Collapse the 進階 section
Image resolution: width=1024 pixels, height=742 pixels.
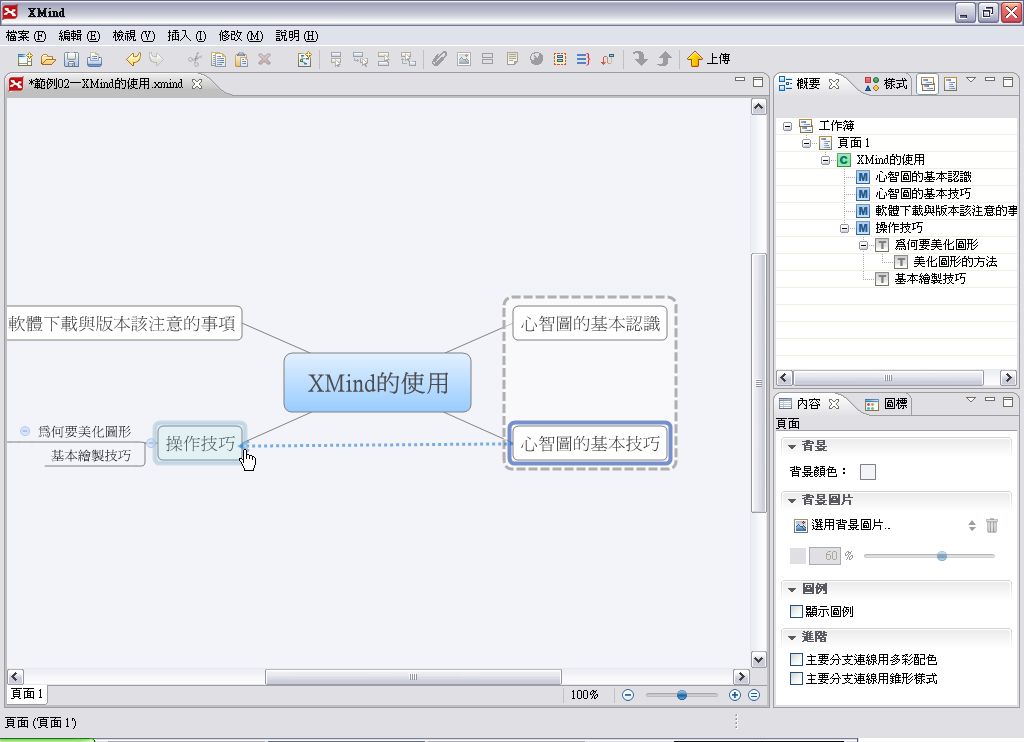792,637
